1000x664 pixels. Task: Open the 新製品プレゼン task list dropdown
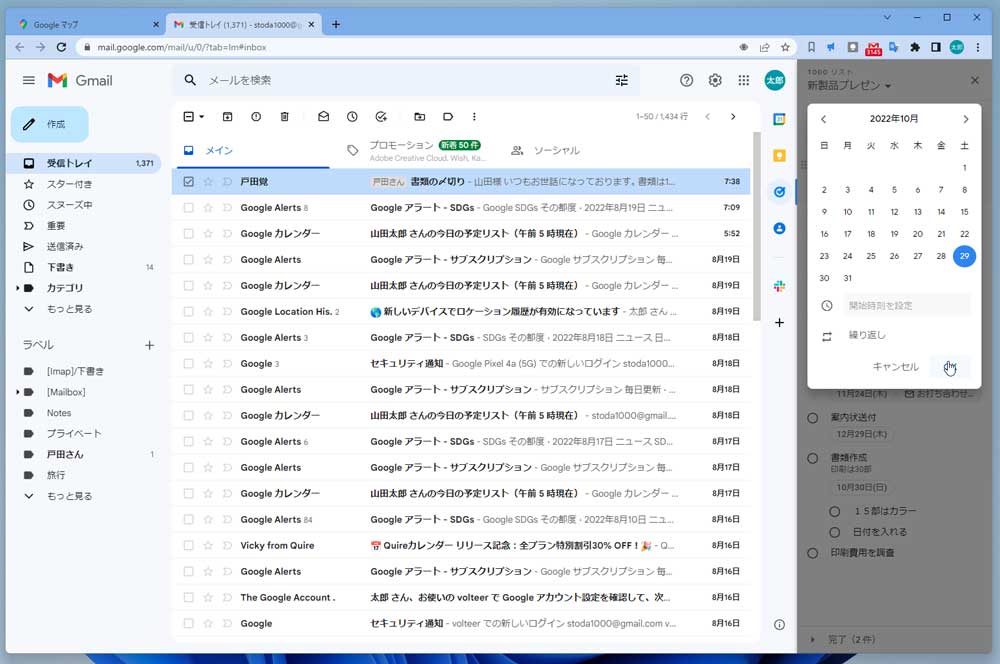849,85
